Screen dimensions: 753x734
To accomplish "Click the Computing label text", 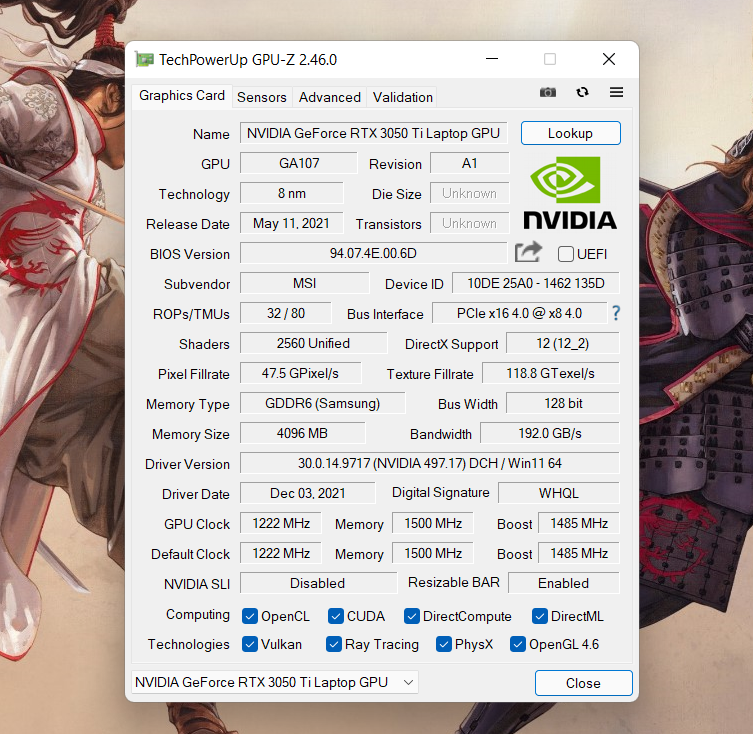I will (x=198, y=615).
